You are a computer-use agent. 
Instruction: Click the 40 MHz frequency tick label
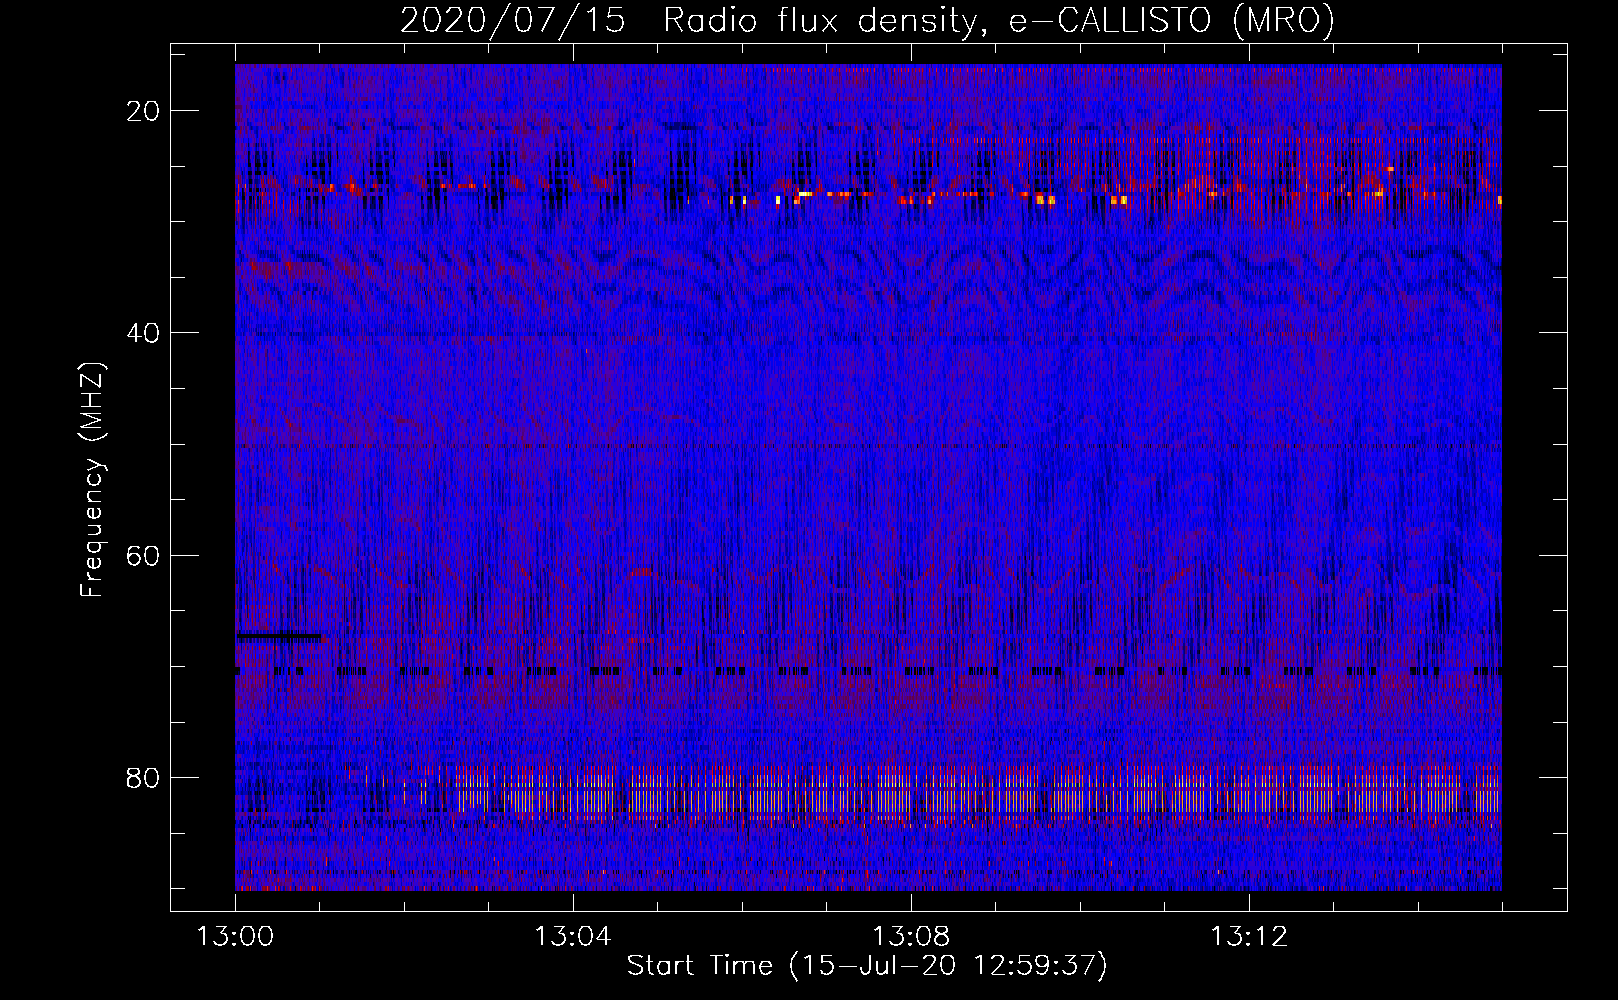coord(144,333)
